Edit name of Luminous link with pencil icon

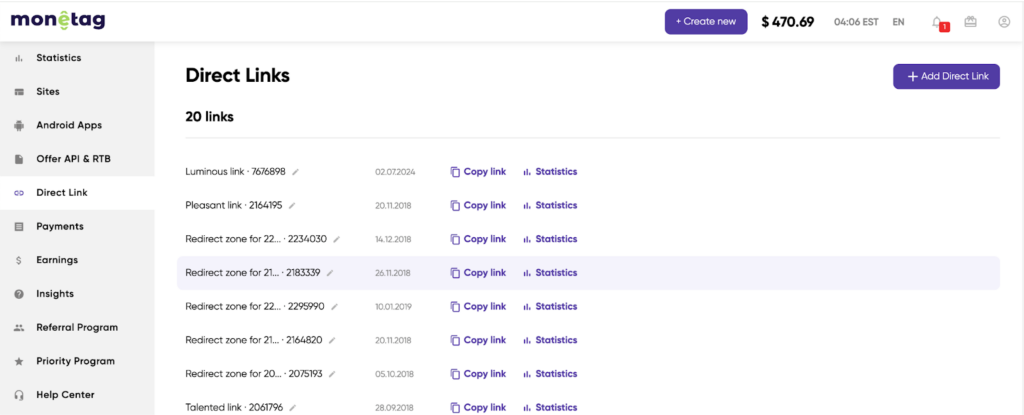click(296, 172)
